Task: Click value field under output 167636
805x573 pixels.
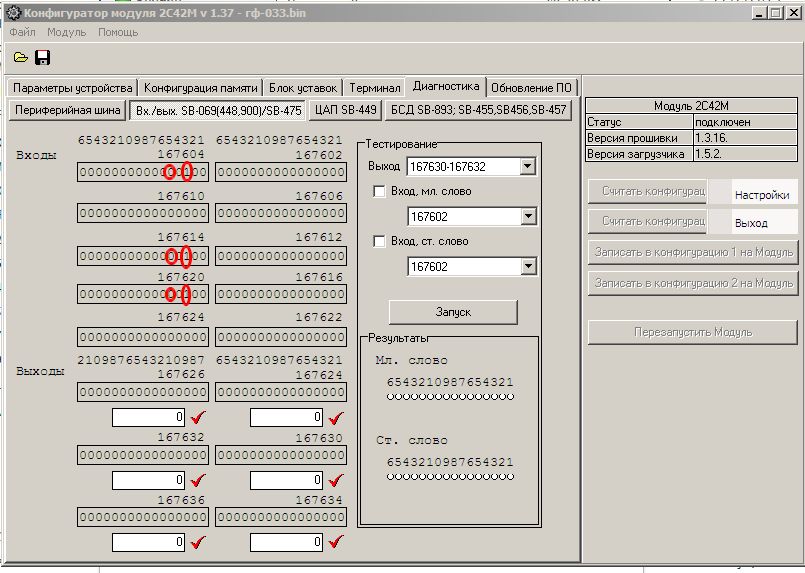Action: click(148, 542)
